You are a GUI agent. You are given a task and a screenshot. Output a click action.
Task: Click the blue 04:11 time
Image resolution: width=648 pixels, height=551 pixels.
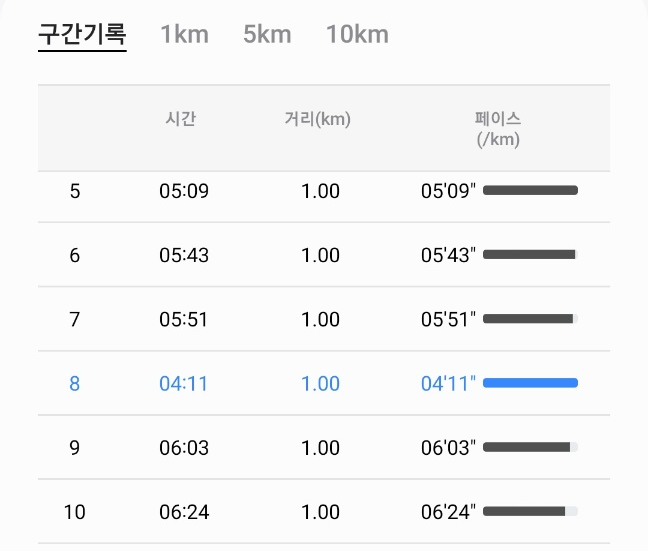183,384
